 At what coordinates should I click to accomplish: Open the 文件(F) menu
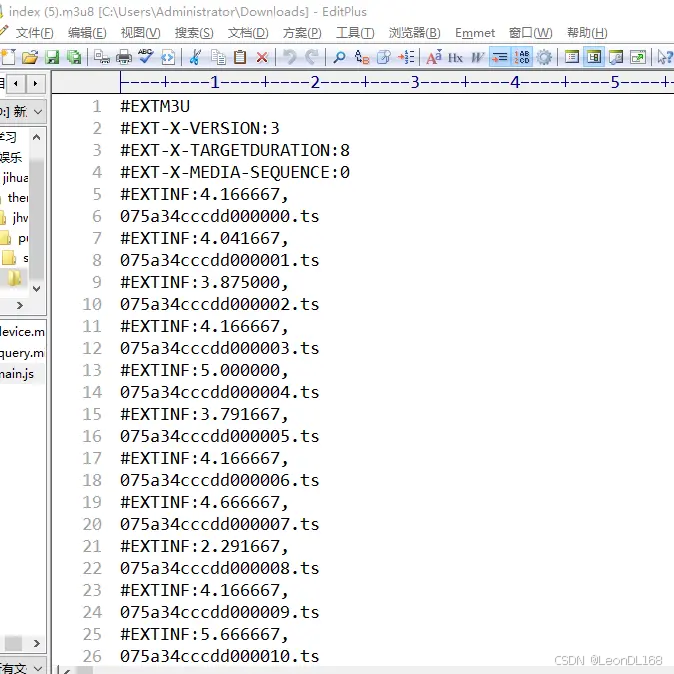coord(34,33)
